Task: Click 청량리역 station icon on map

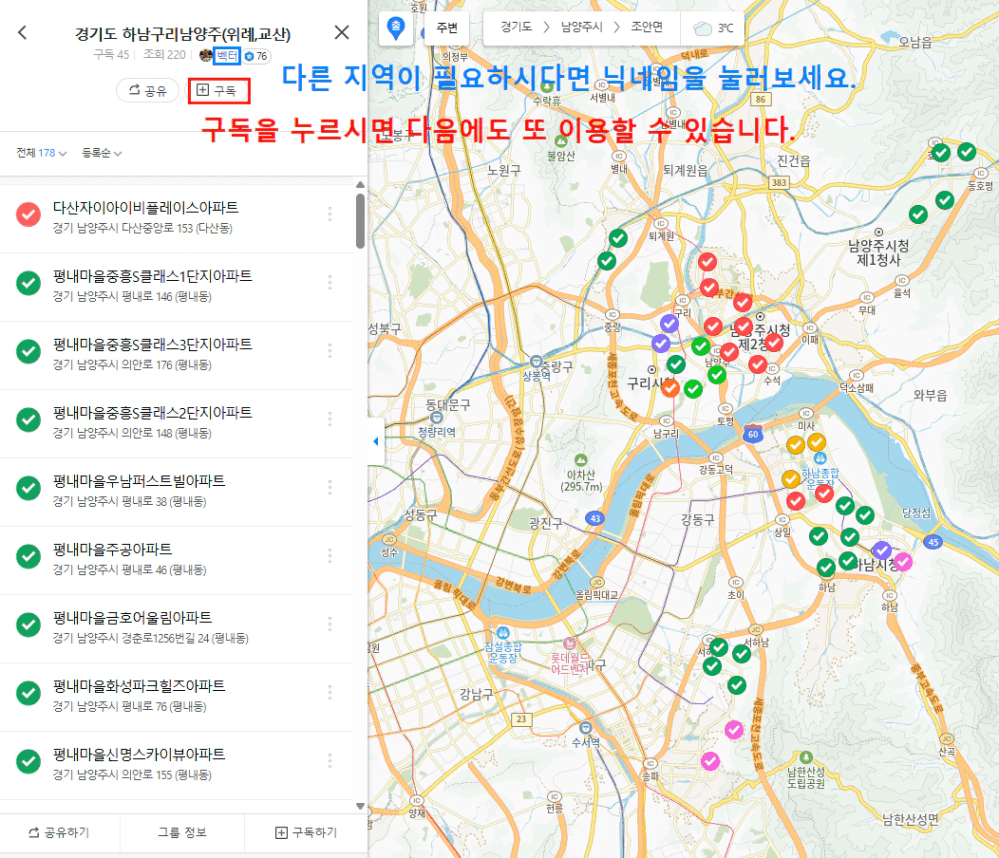Action: coord(436,418)
